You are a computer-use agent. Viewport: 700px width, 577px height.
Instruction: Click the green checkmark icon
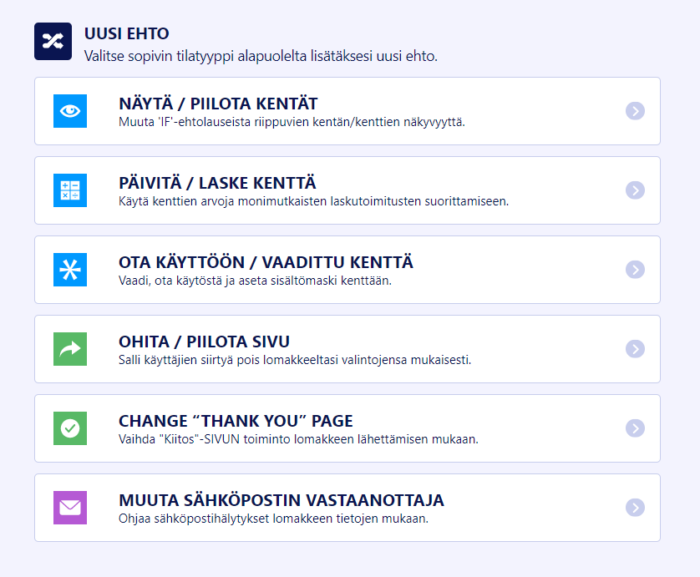(70, 428)
